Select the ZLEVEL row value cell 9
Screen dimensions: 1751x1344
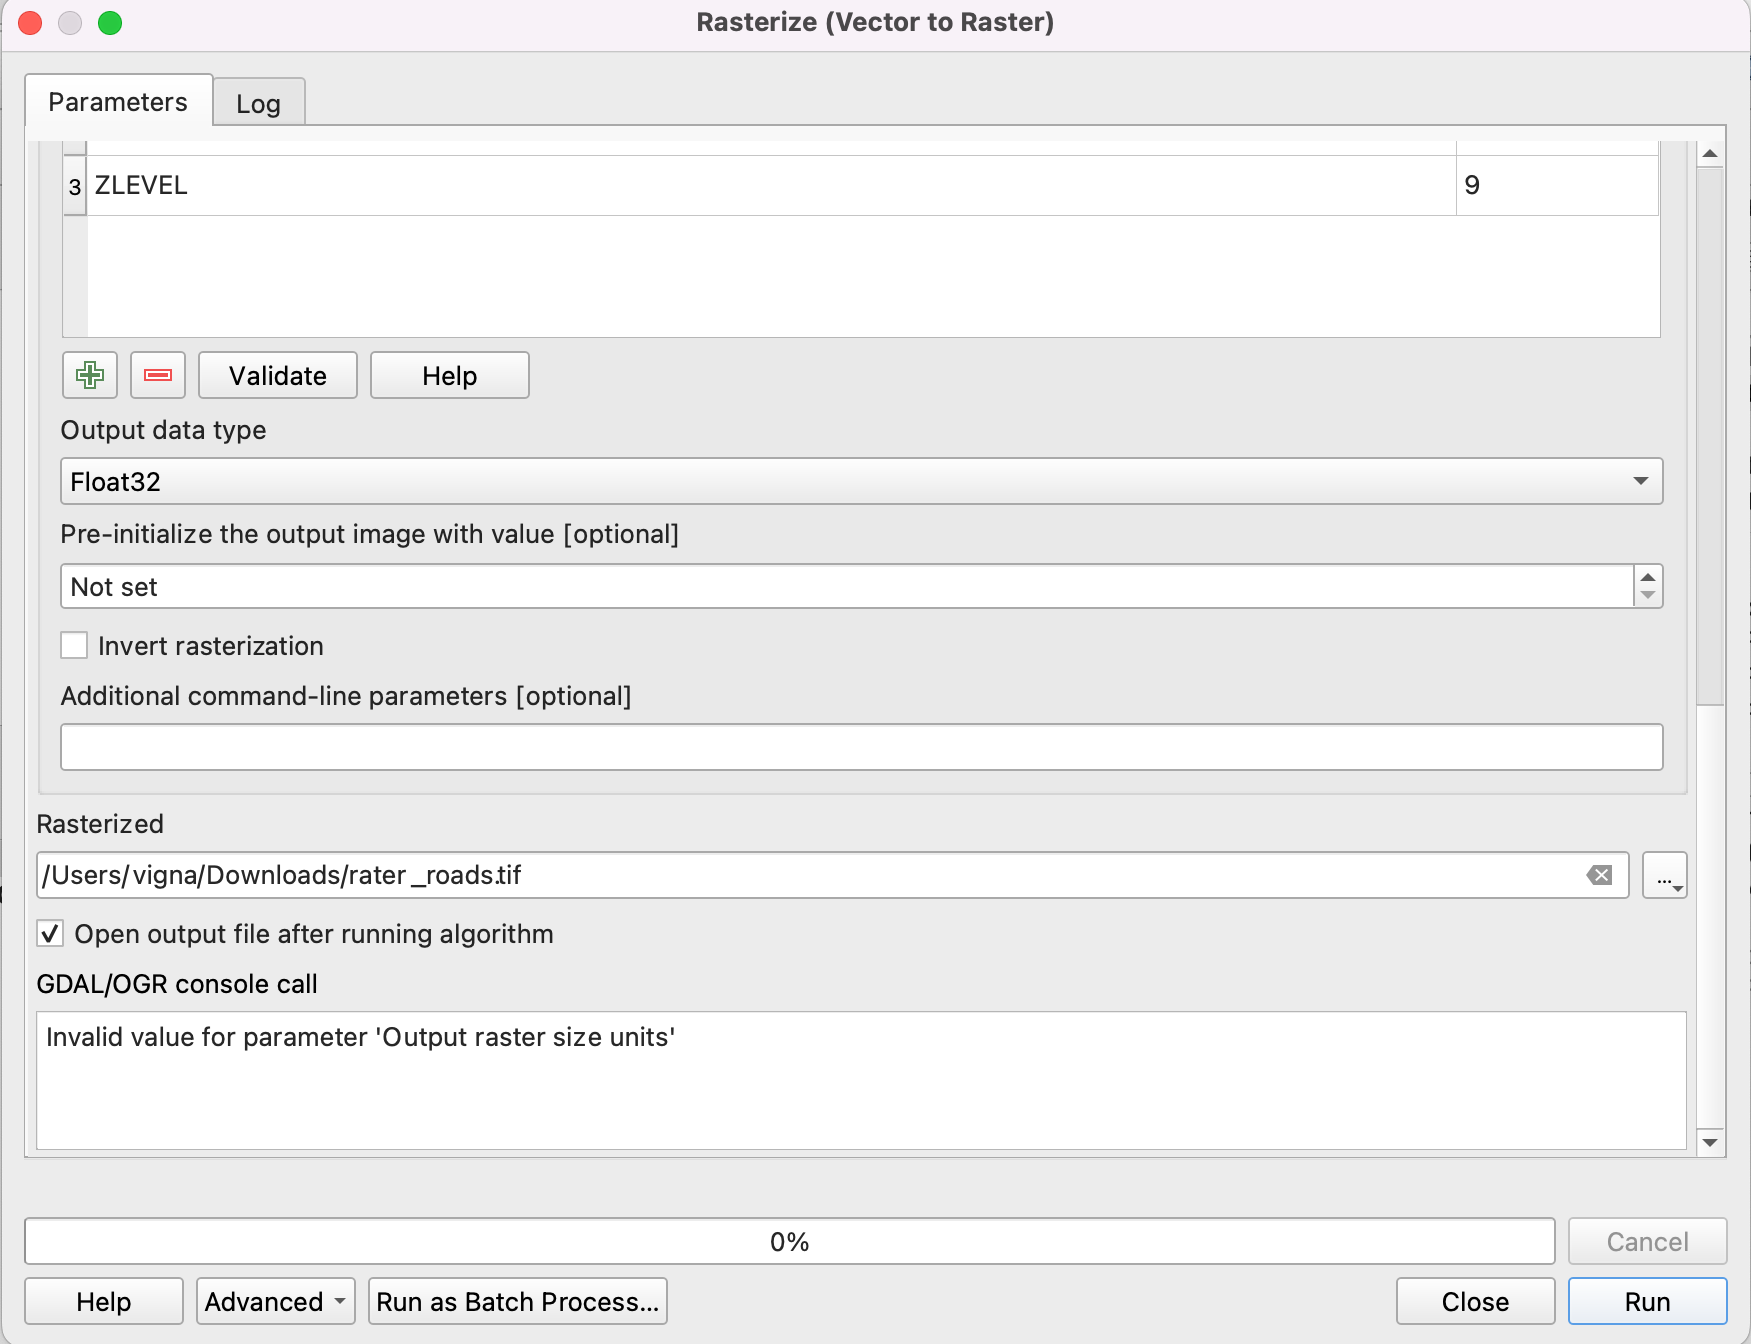click(1556, 185)
